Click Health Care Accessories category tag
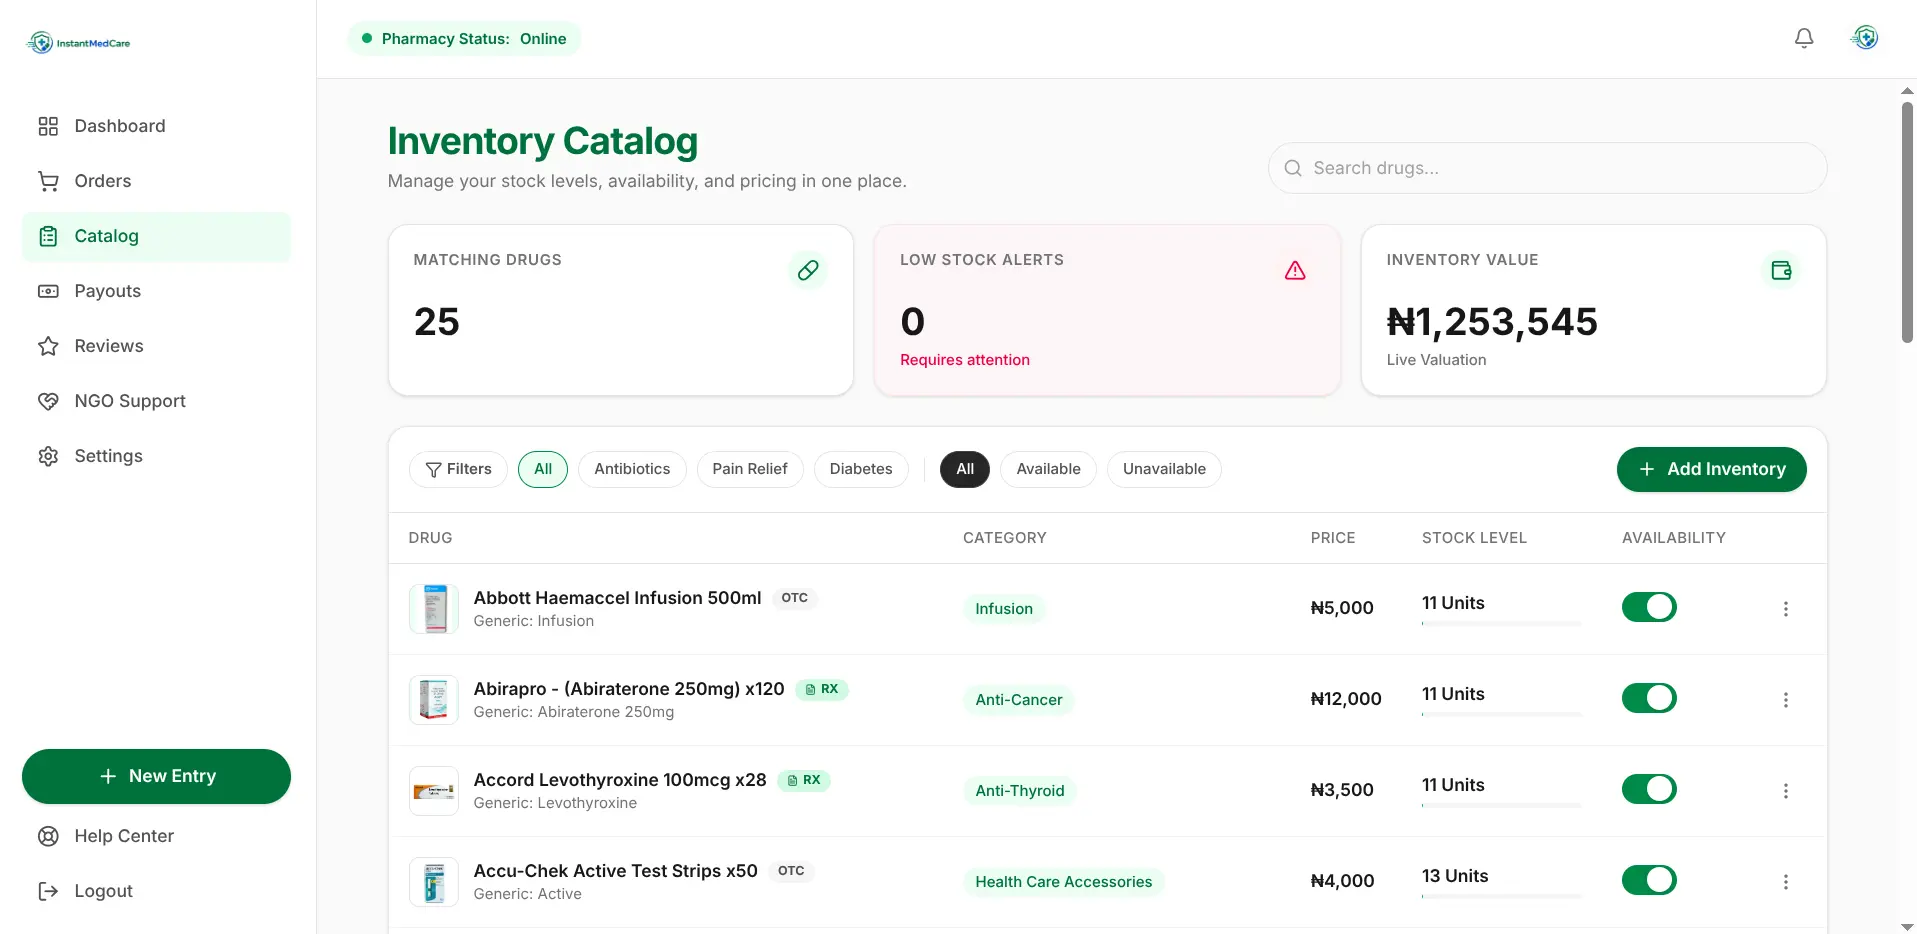This screenshot has width=1917, height=934. tap(1064, 882)
